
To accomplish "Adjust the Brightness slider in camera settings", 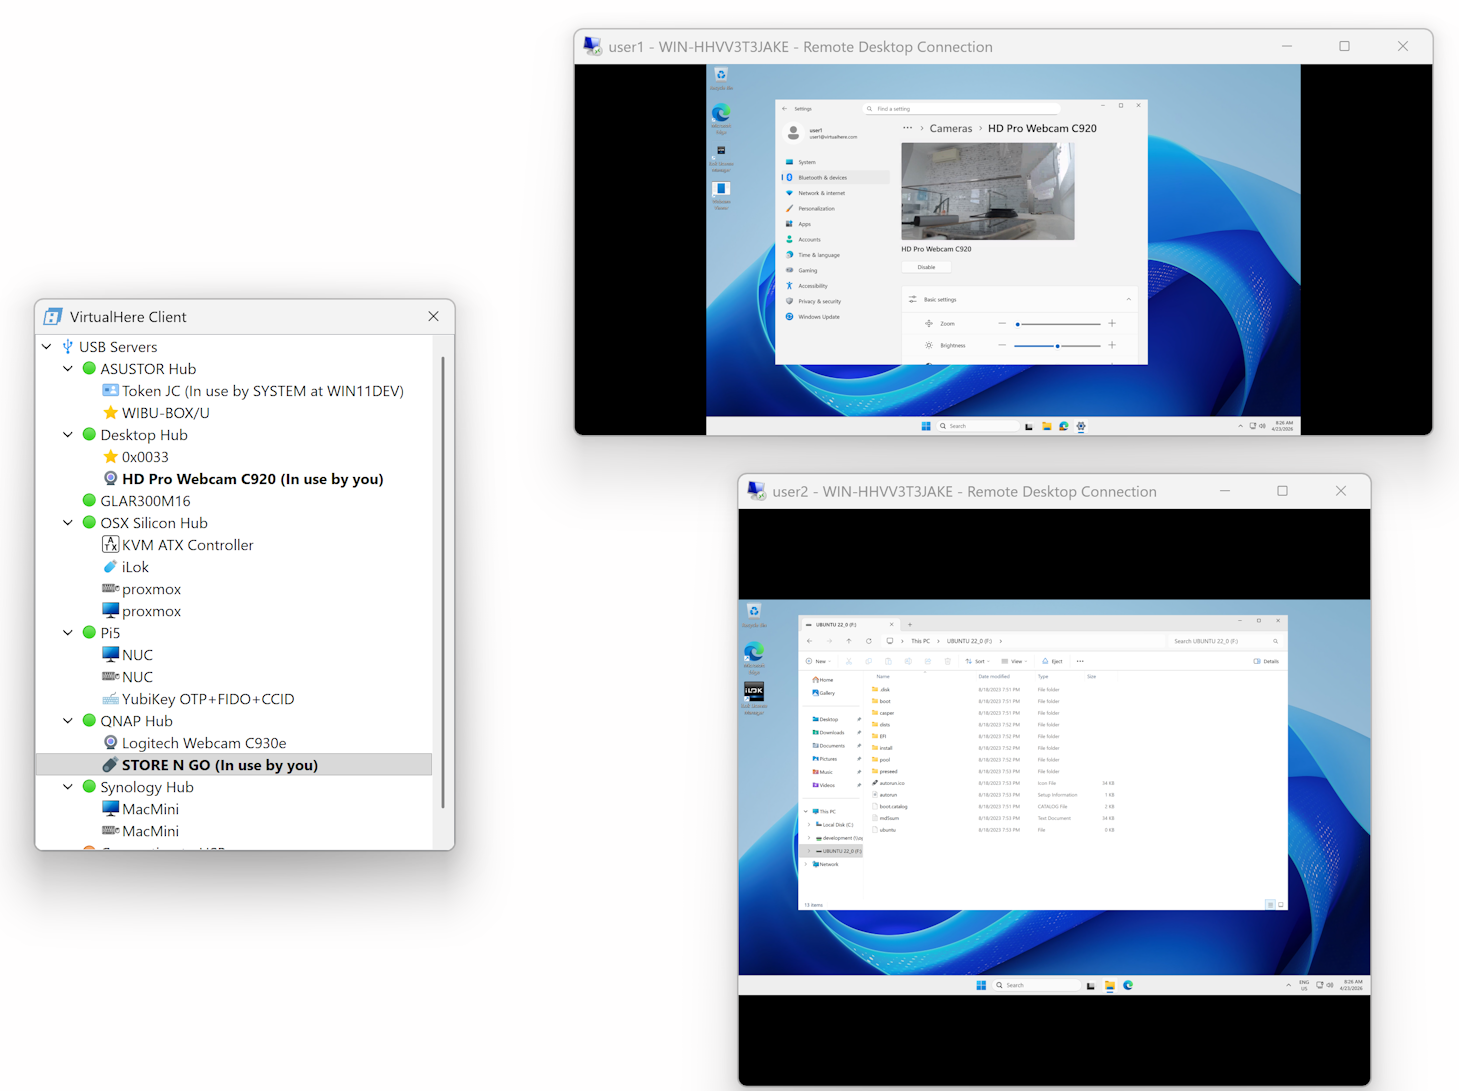I will pyautogui.click(x=1057, y=346).
